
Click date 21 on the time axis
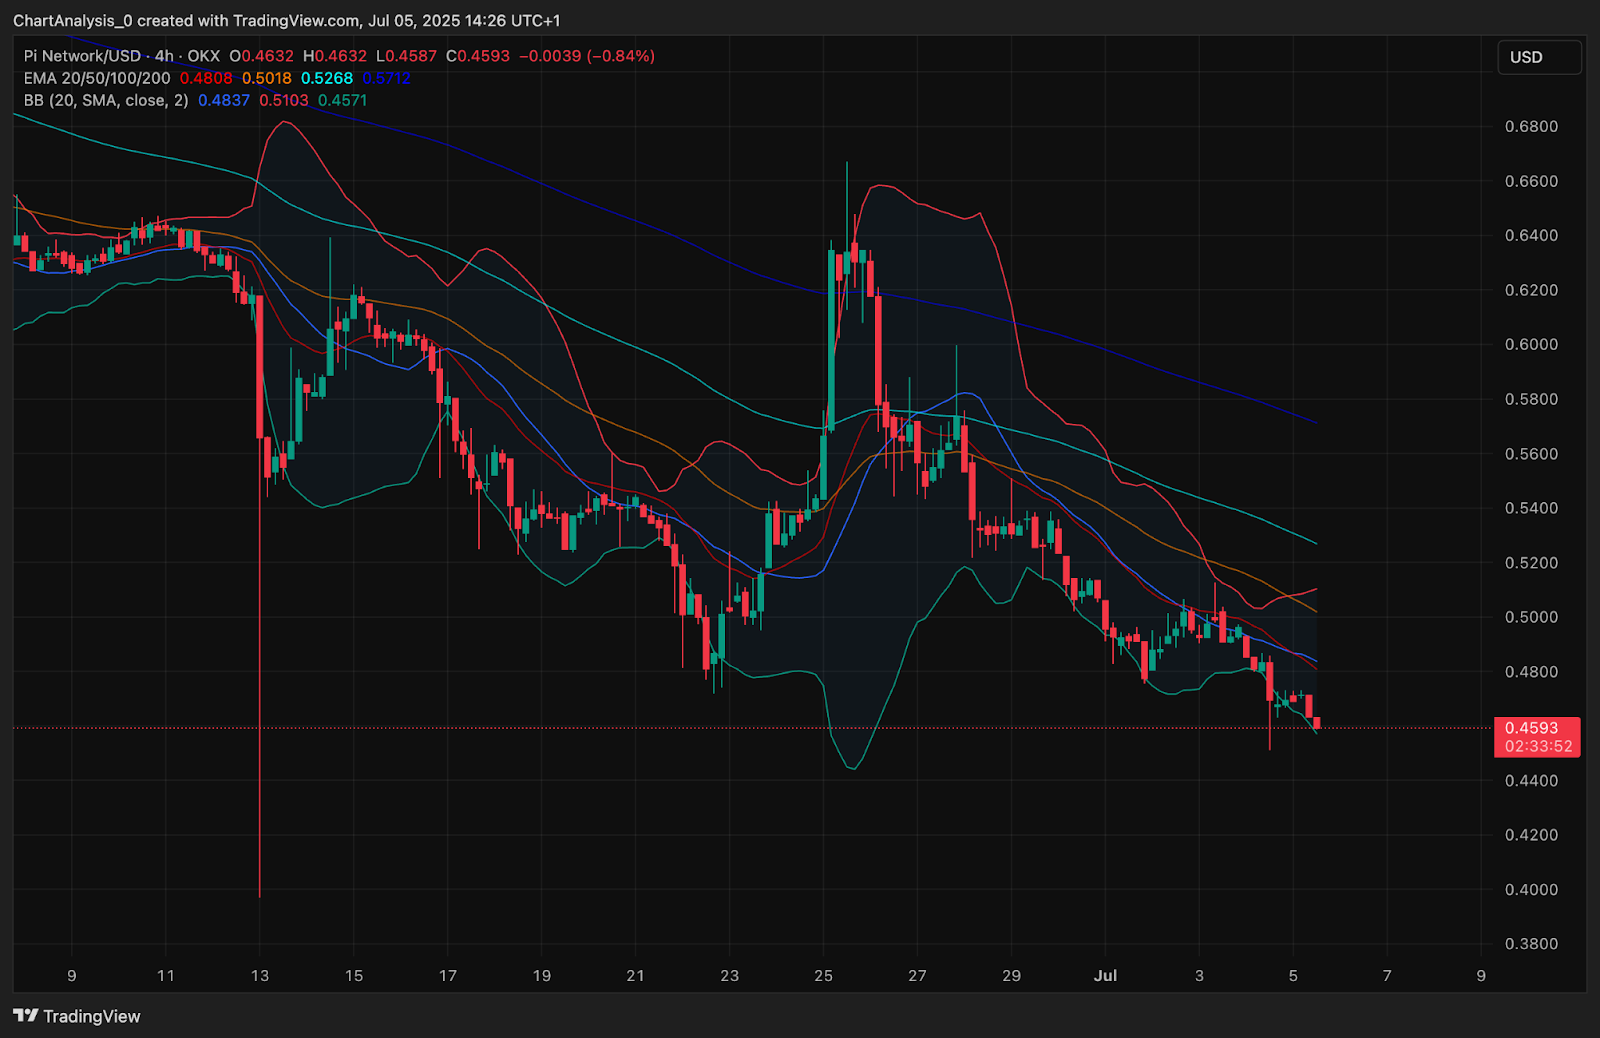pos(636,975)
